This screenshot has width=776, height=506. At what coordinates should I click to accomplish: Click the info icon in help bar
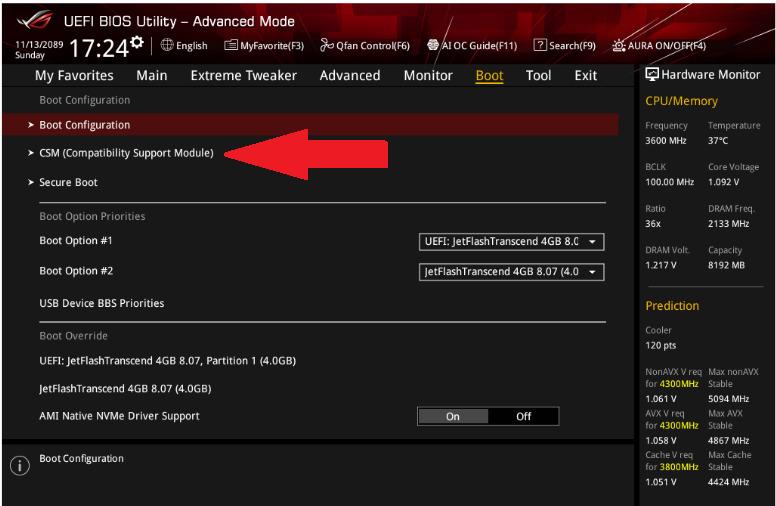[x=20, y=466]
